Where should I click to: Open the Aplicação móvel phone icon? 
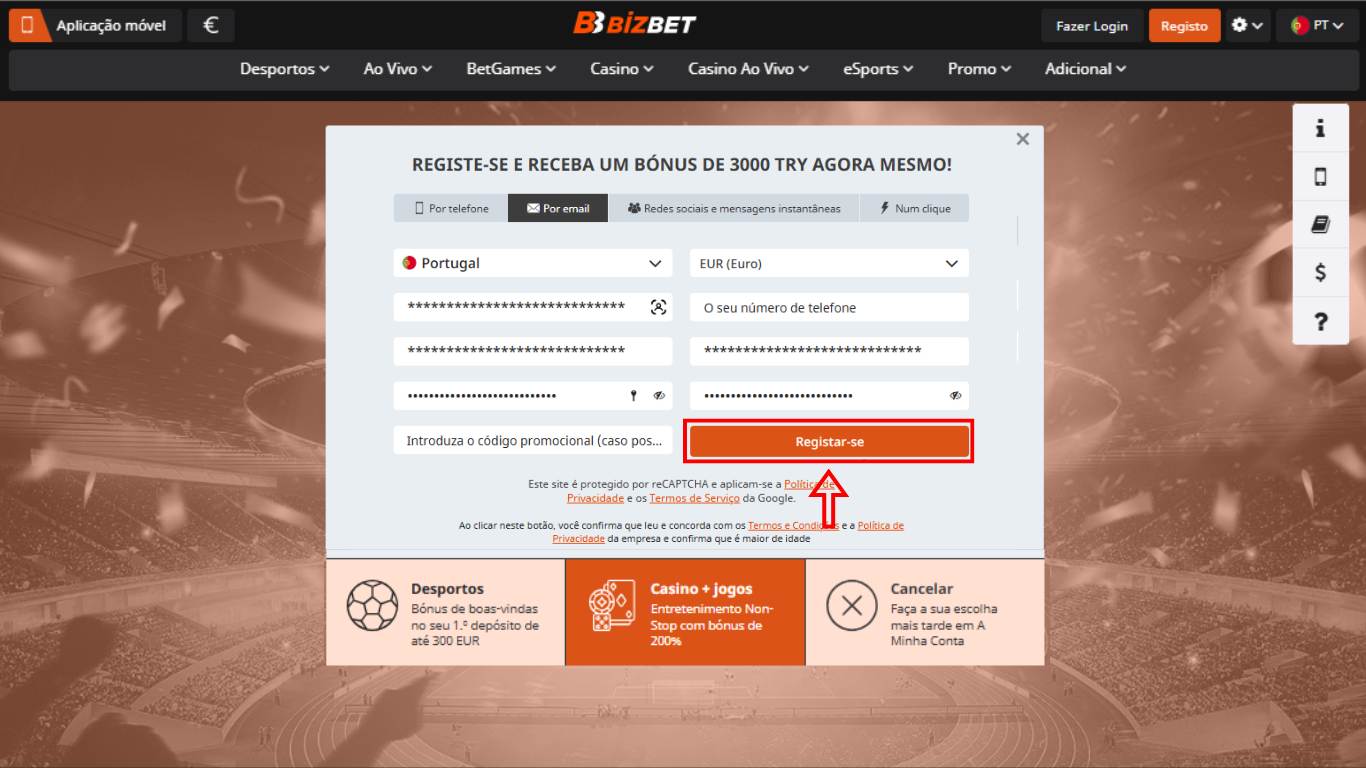pos(28,26)
